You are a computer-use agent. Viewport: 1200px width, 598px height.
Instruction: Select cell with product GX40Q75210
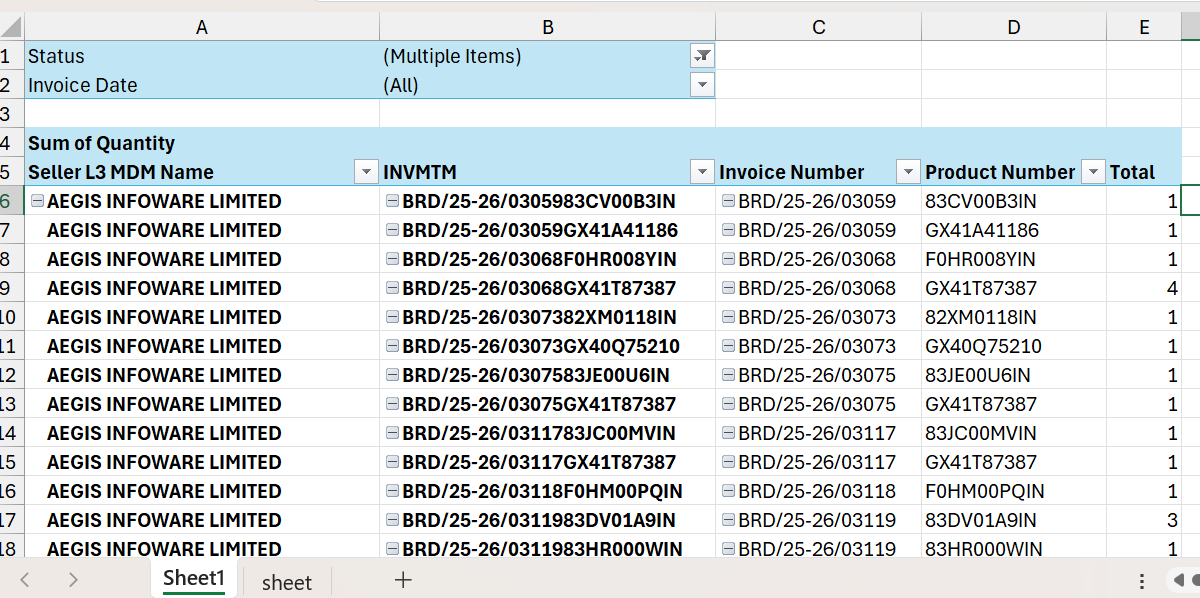tap(1012, 346)
